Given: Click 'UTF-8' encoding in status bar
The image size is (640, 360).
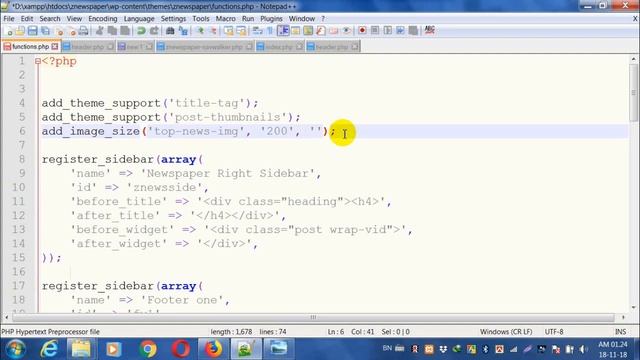Looking at the screenshot, I should [554, 332].
